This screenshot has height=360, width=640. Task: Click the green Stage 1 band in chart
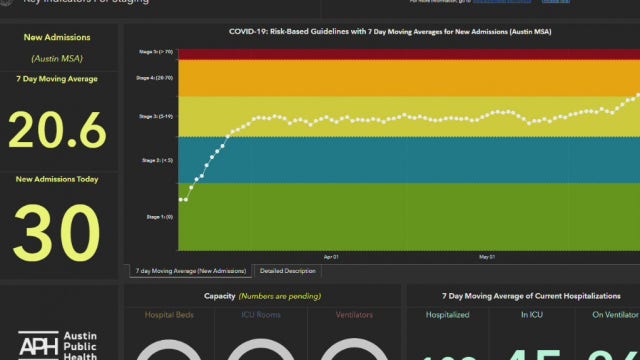click(x=409, y=217)
